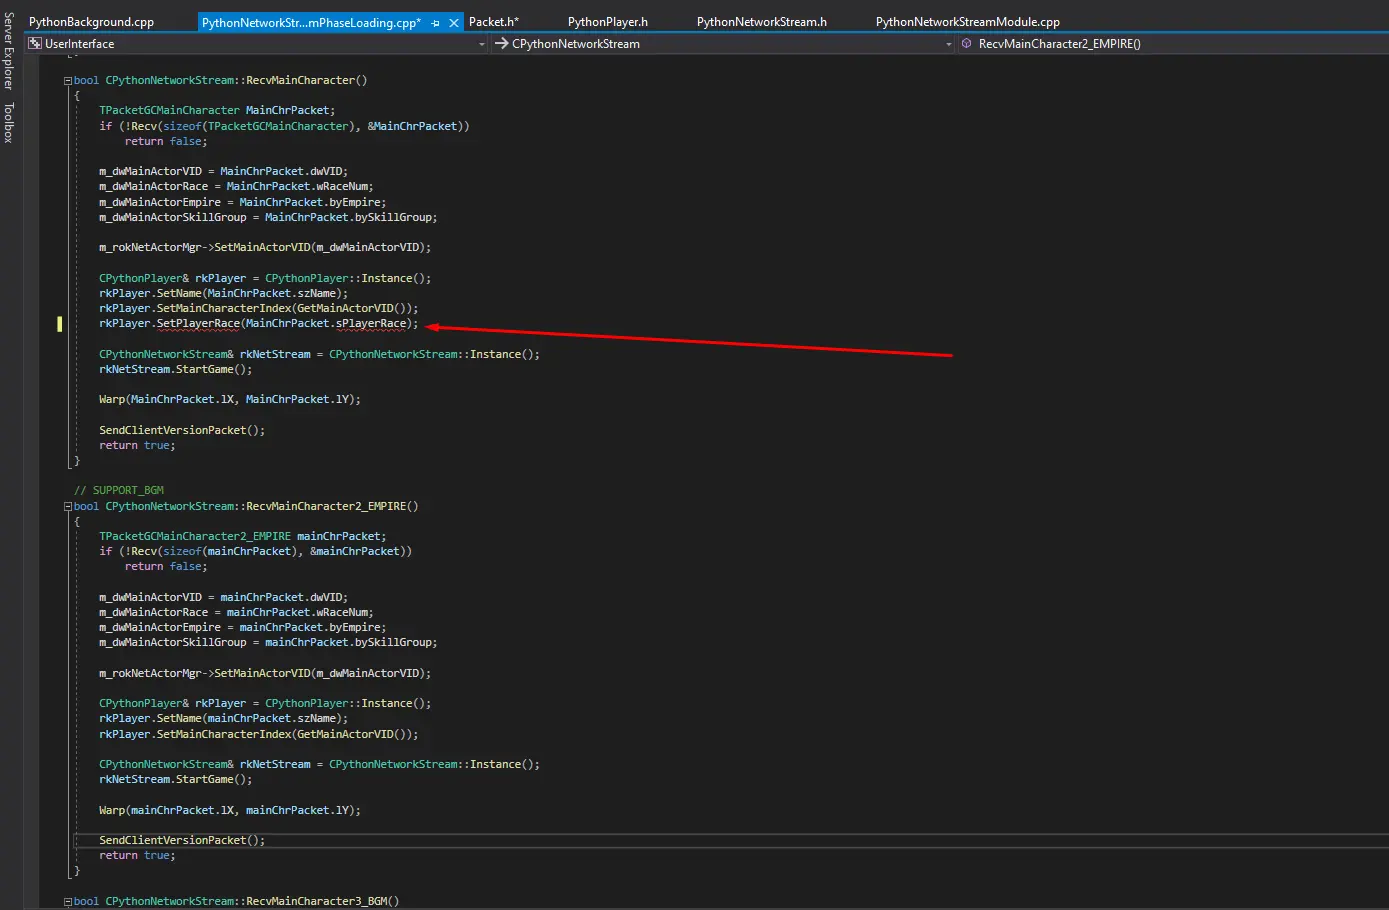The width and height of the screenshot is (1389, 910).
Task: Open the Toolbox side panel
Action: point(9,122)
